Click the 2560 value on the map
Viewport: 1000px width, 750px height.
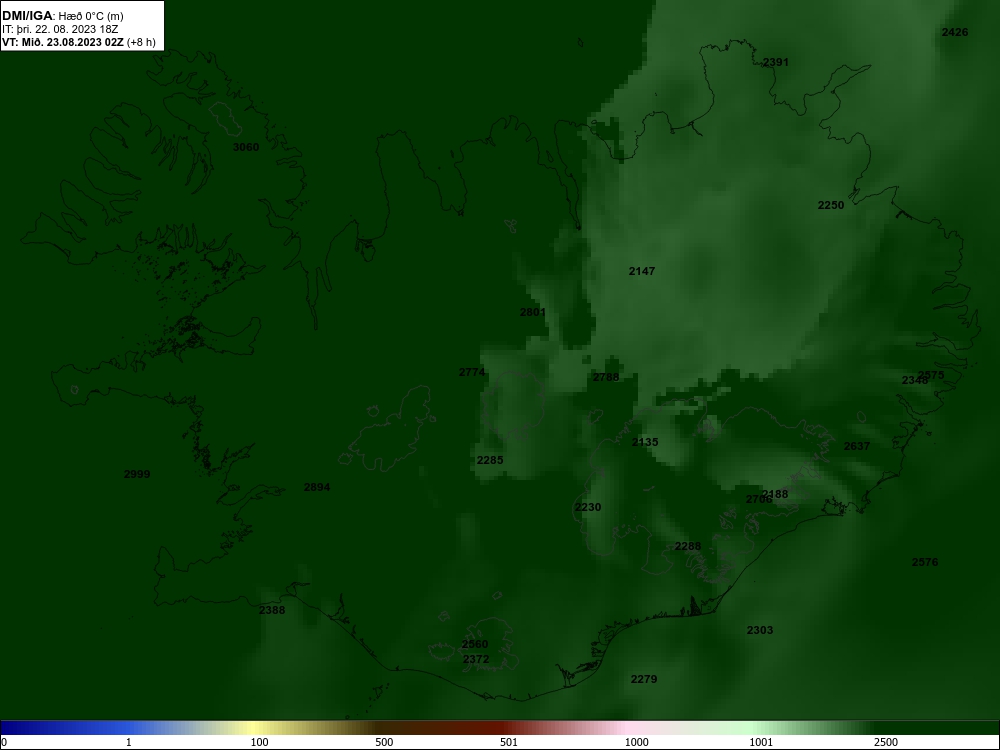(x=475, y=645)
